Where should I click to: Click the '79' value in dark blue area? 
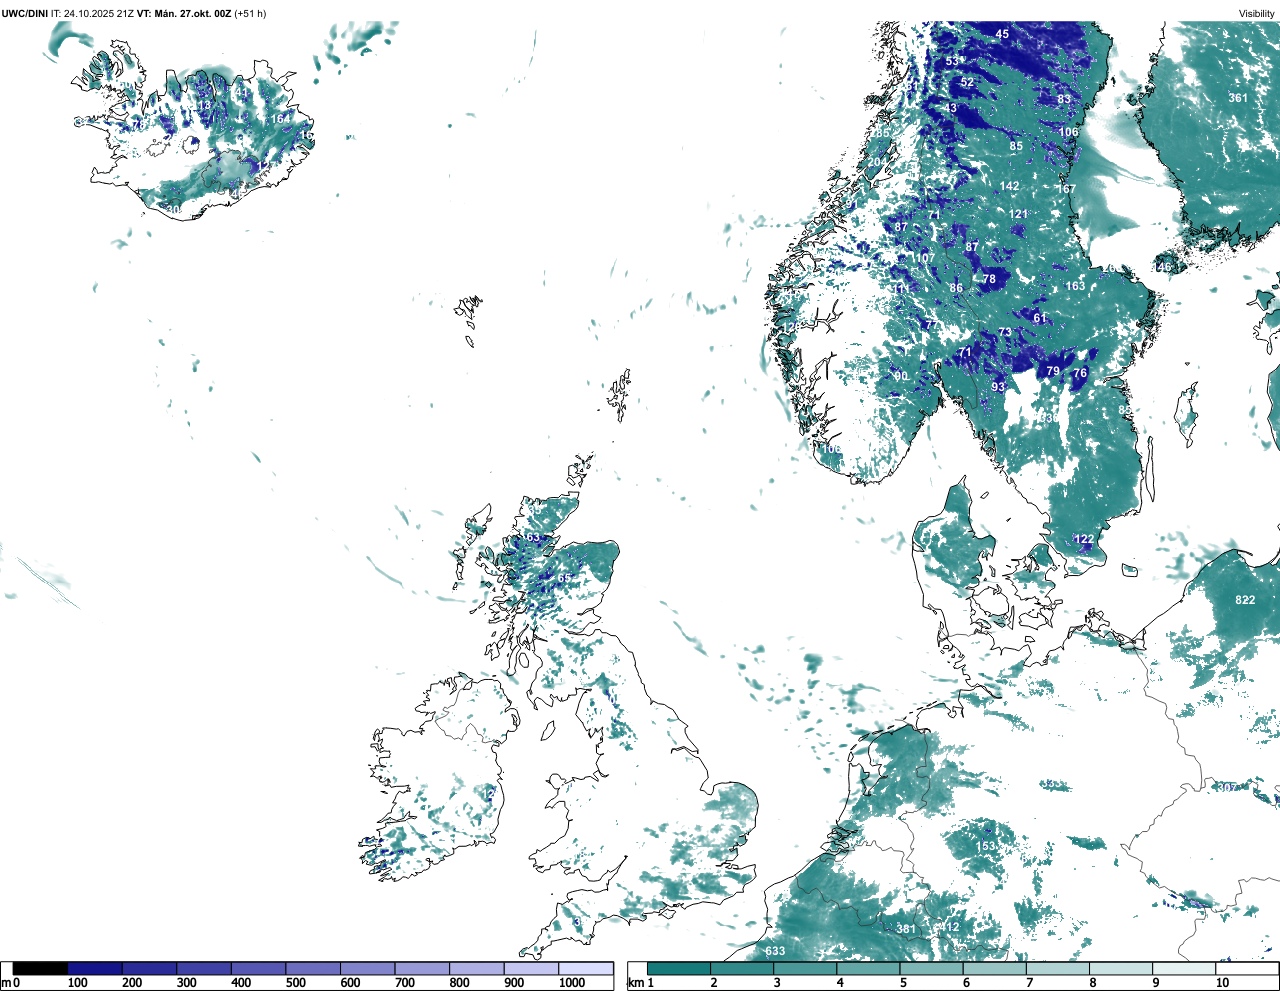tap(1053, 371)
